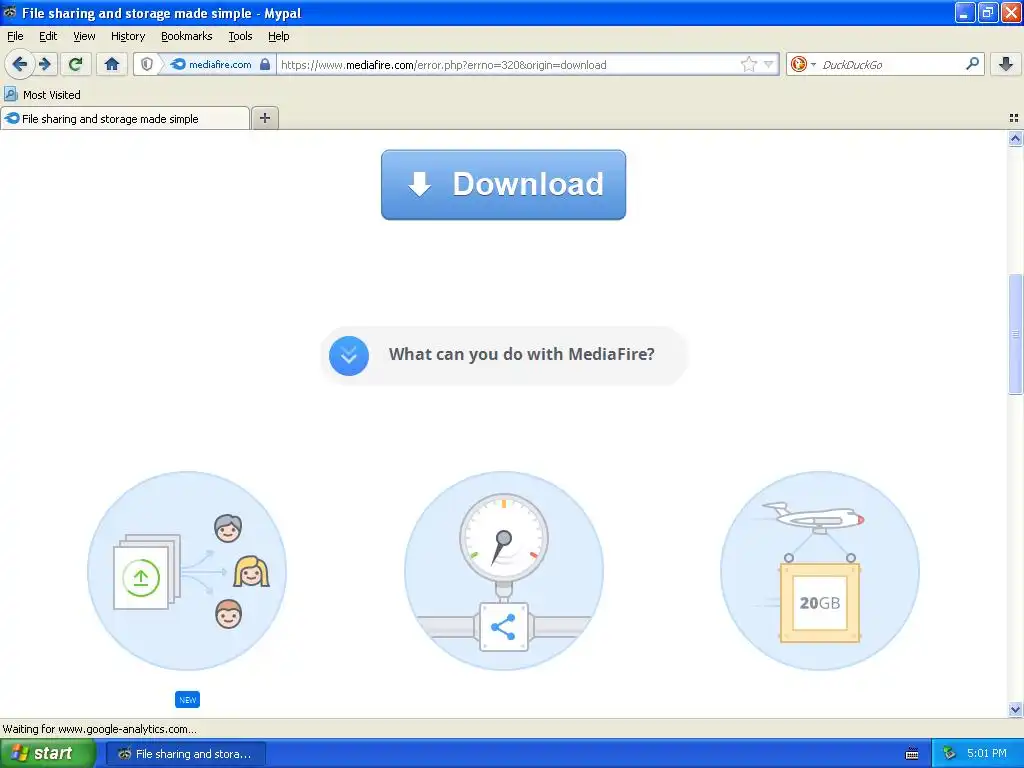
Task: Open the Tools menu
Action: tap(240, 36)
